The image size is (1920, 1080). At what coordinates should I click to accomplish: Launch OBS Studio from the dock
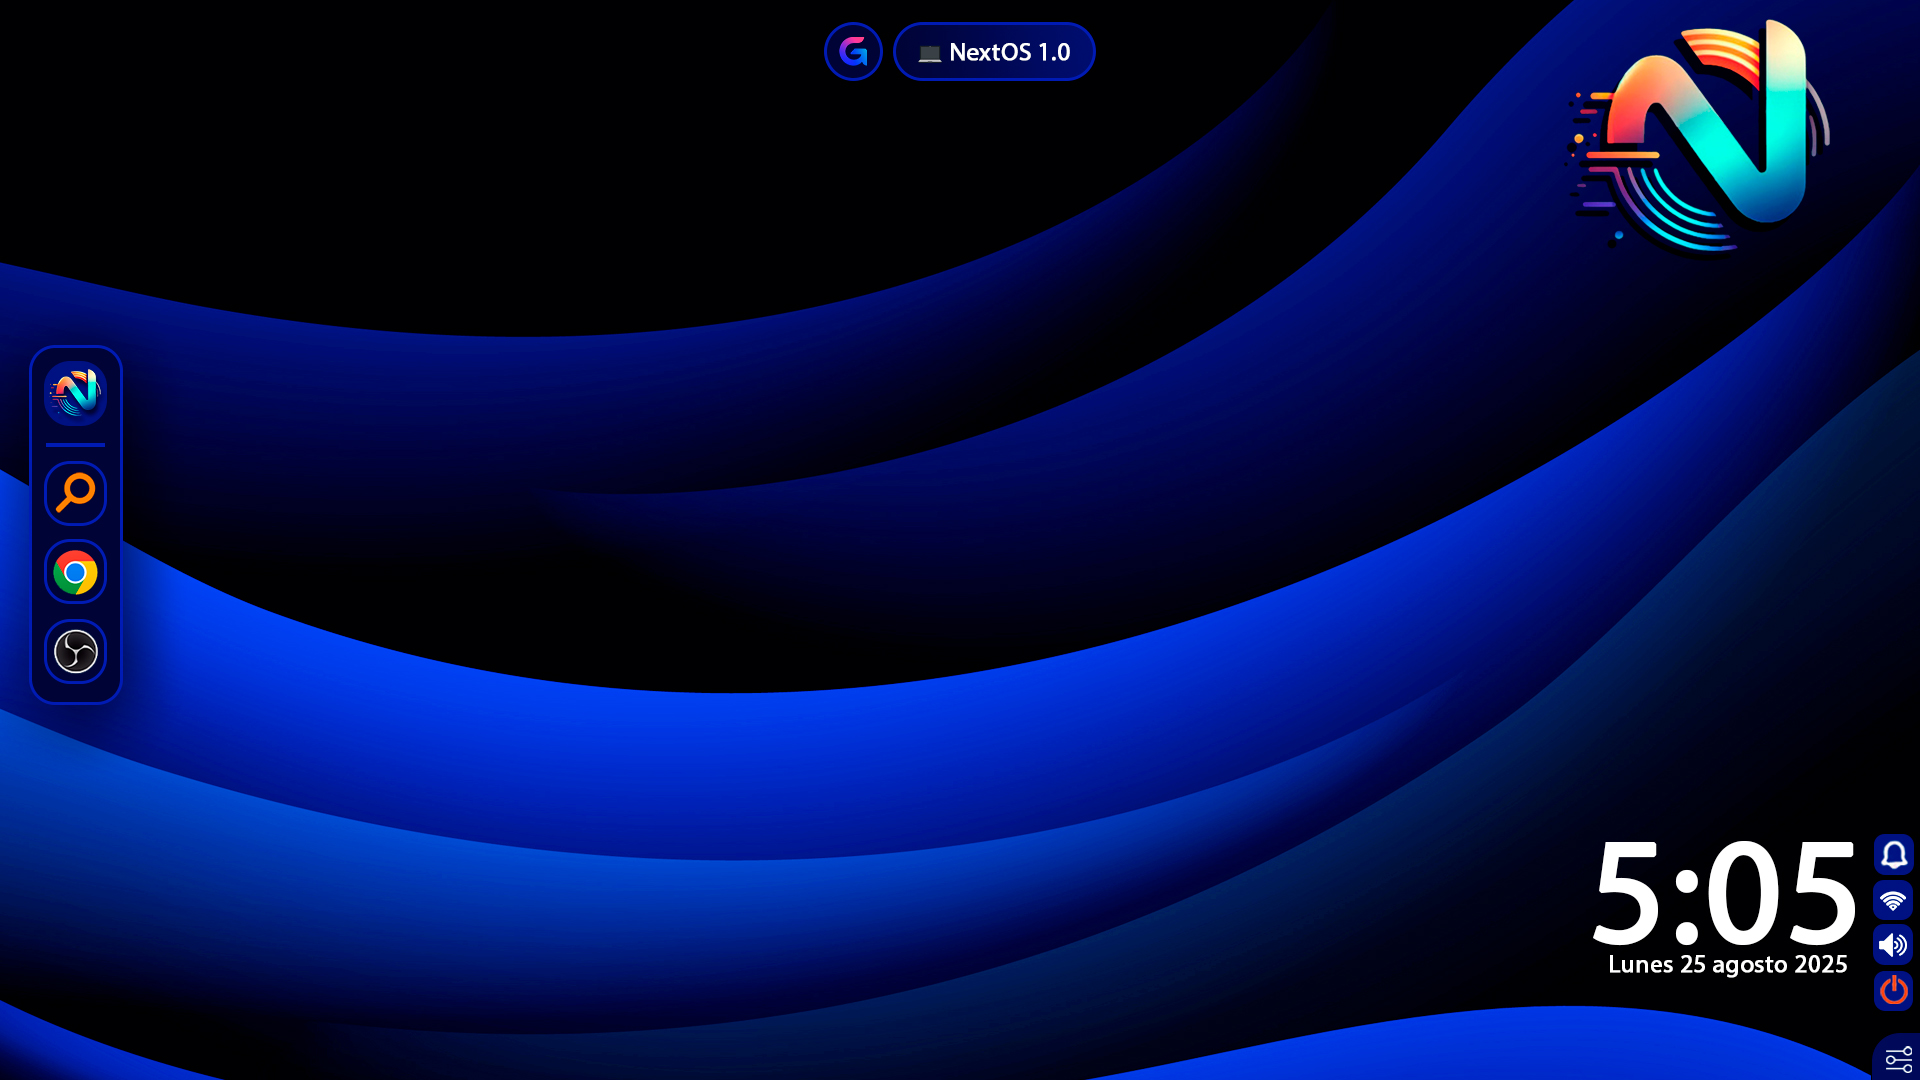tap(76, 652)
